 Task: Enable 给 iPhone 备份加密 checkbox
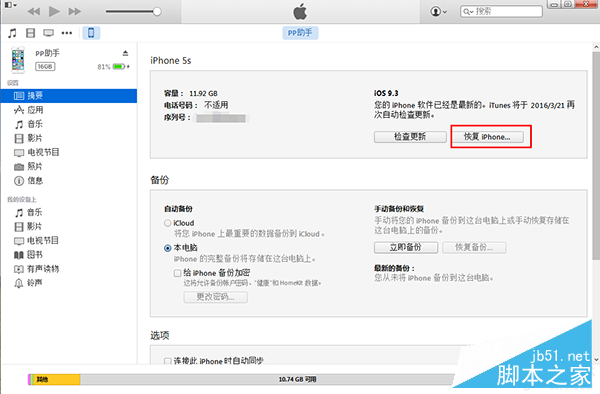(x=177, y=273)
